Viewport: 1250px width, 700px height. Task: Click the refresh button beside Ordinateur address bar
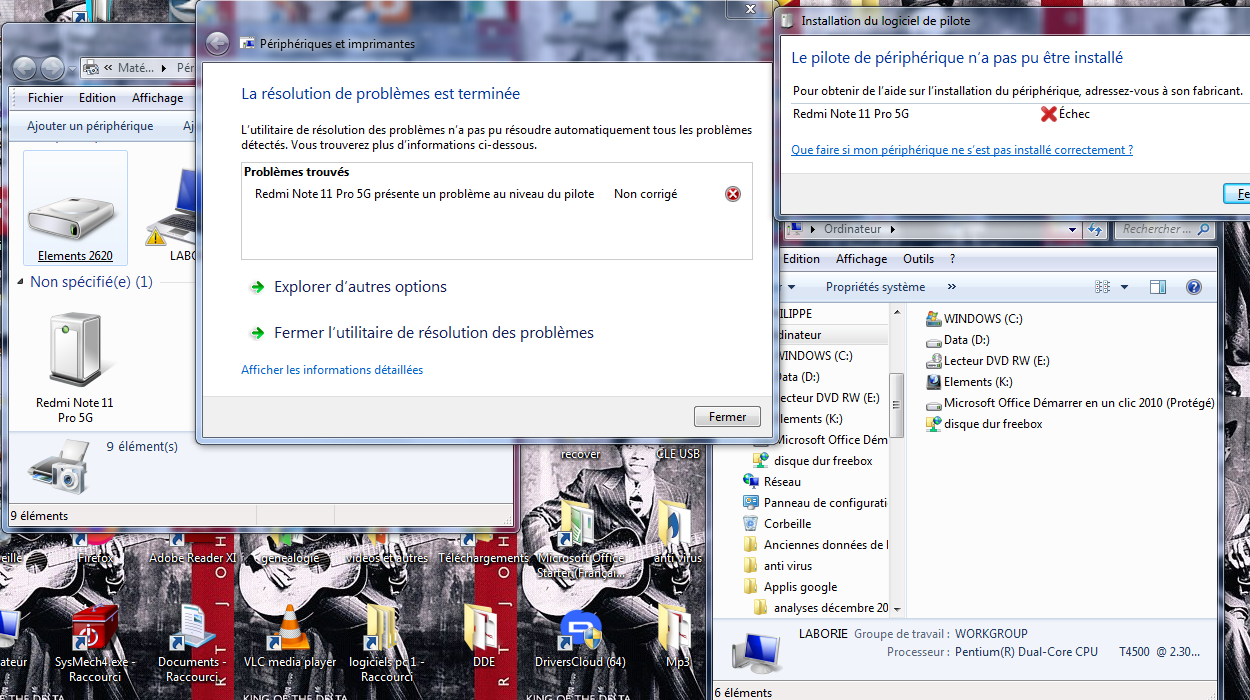1095,229
